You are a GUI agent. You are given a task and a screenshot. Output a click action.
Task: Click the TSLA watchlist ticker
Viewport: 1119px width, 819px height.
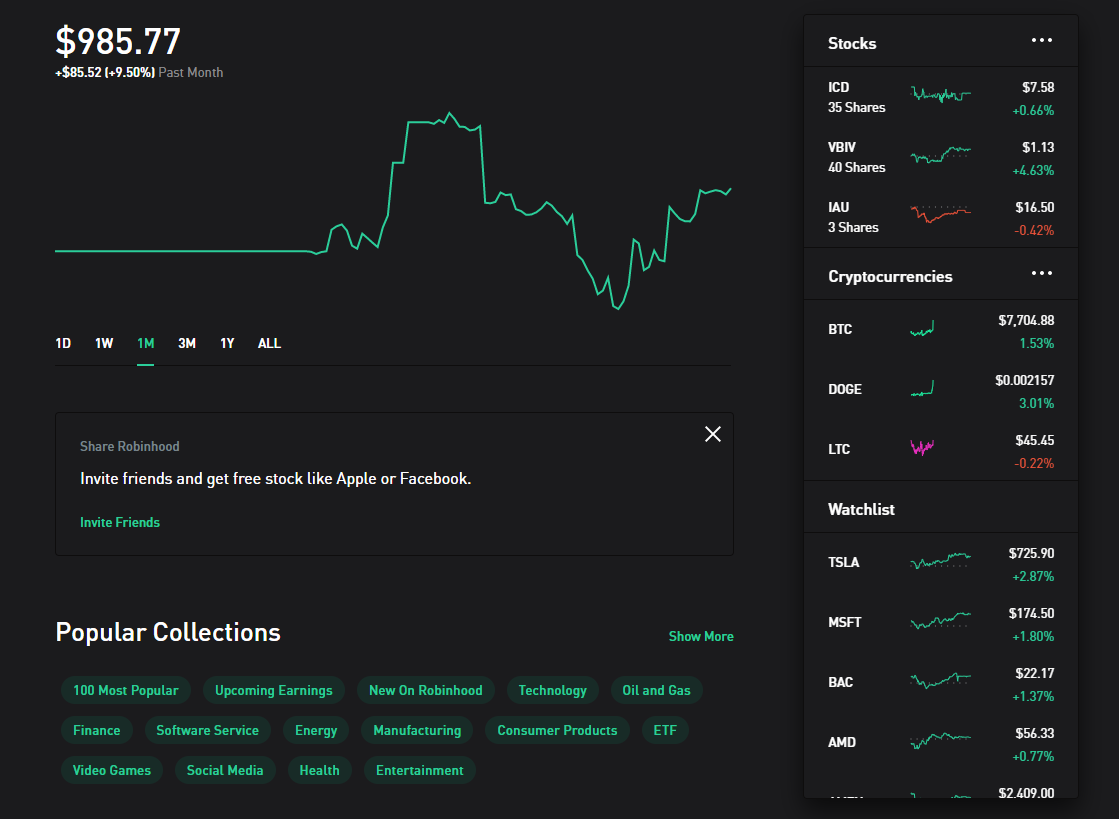844,562
